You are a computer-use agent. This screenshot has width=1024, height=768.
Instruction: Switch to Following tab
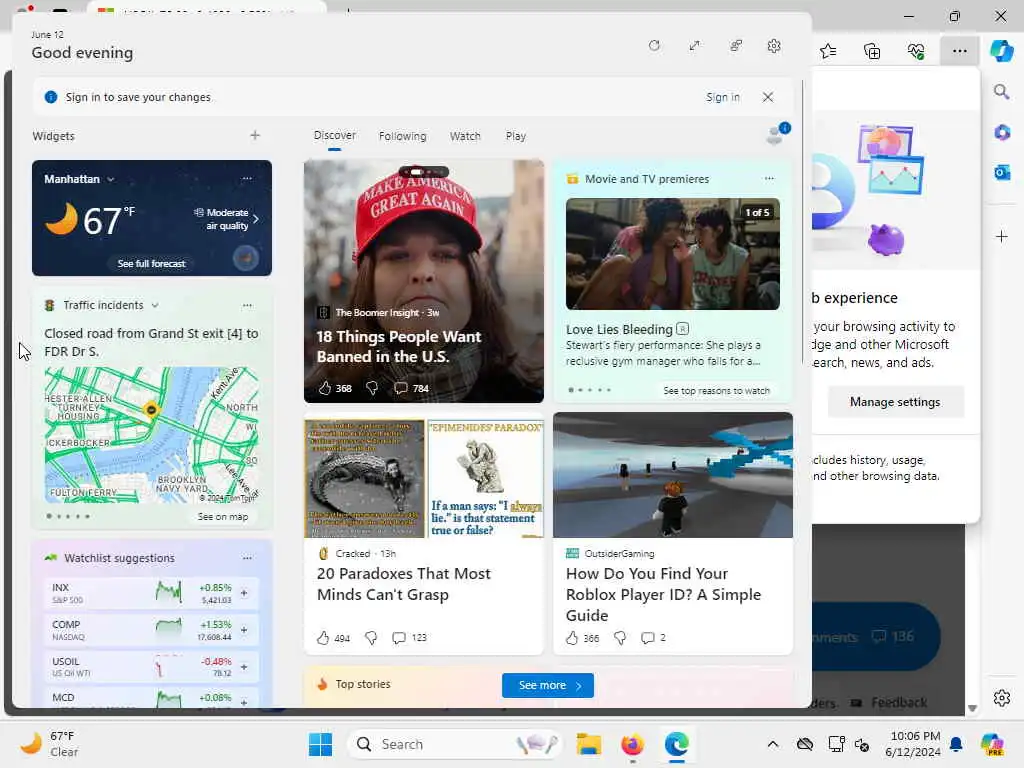point(402,136)
